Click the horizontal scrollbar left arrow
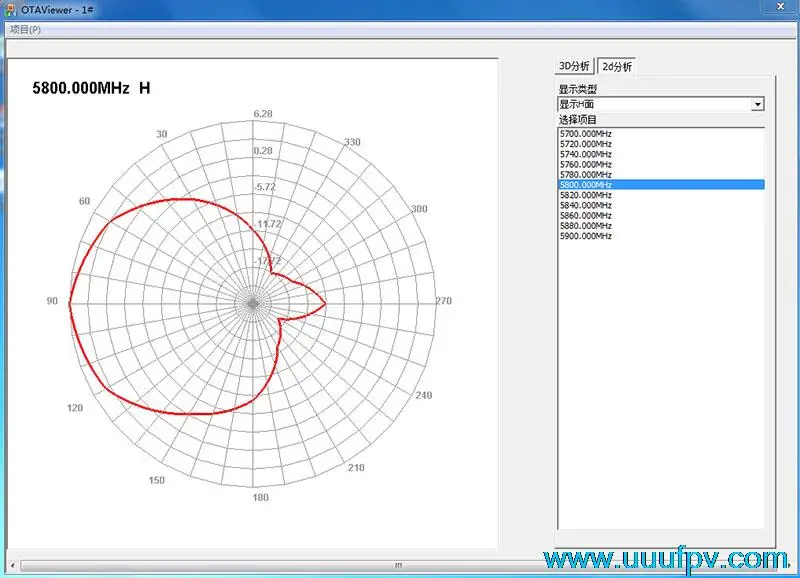 pyautogui.click(x=13, y=566)
